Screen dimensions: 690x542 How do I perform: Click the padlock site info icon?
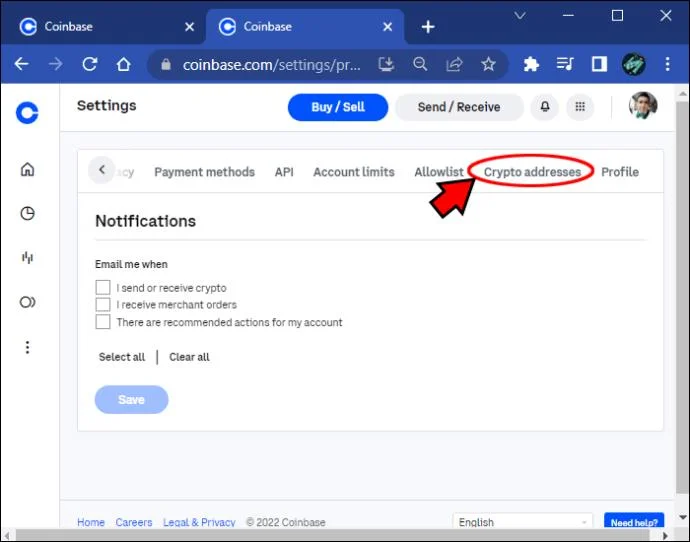[166, 65]
